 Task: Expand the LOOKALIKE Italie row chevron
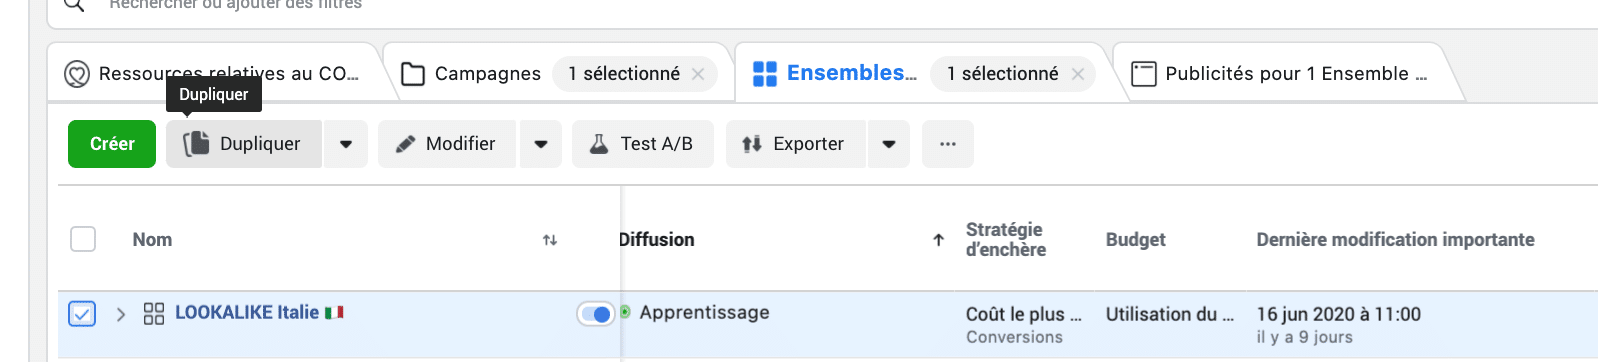tap(121, 314)
